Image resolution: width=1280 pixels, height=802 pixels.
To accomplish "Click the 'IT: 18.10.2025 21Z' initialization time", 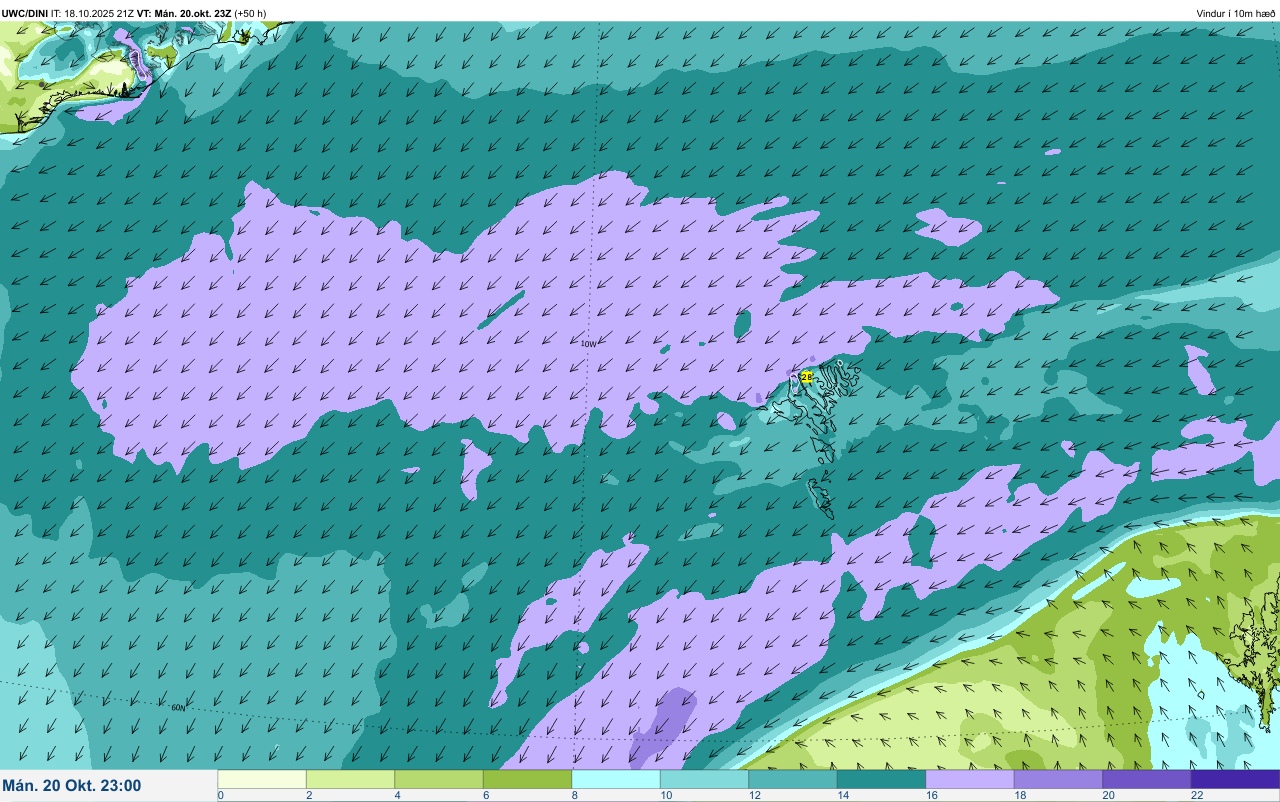I will 93,13.
